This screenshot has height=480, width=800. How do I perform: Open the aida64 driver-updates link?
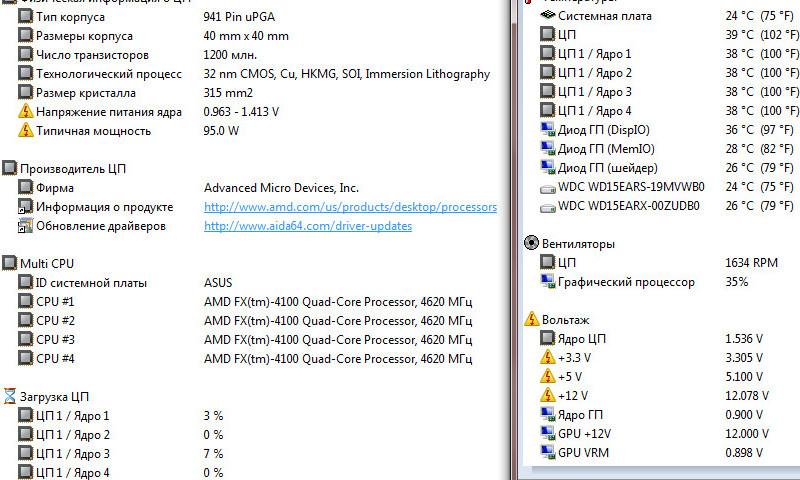click(x=307, y=226)
